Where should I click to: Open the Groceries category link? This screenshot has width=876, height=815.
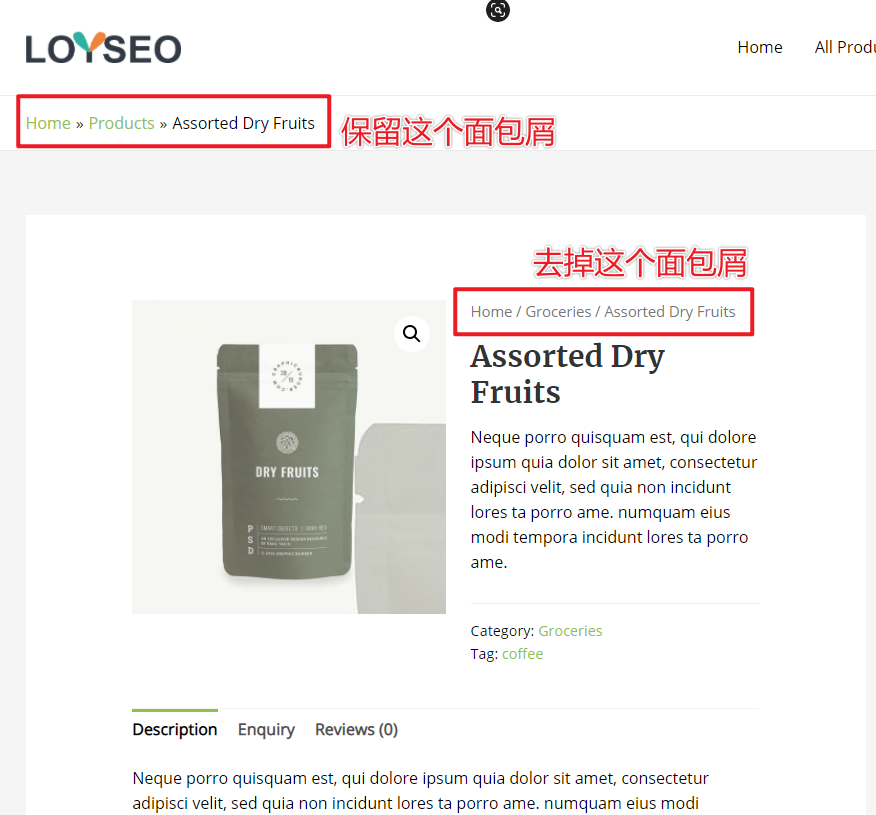(x=570, y=631)
